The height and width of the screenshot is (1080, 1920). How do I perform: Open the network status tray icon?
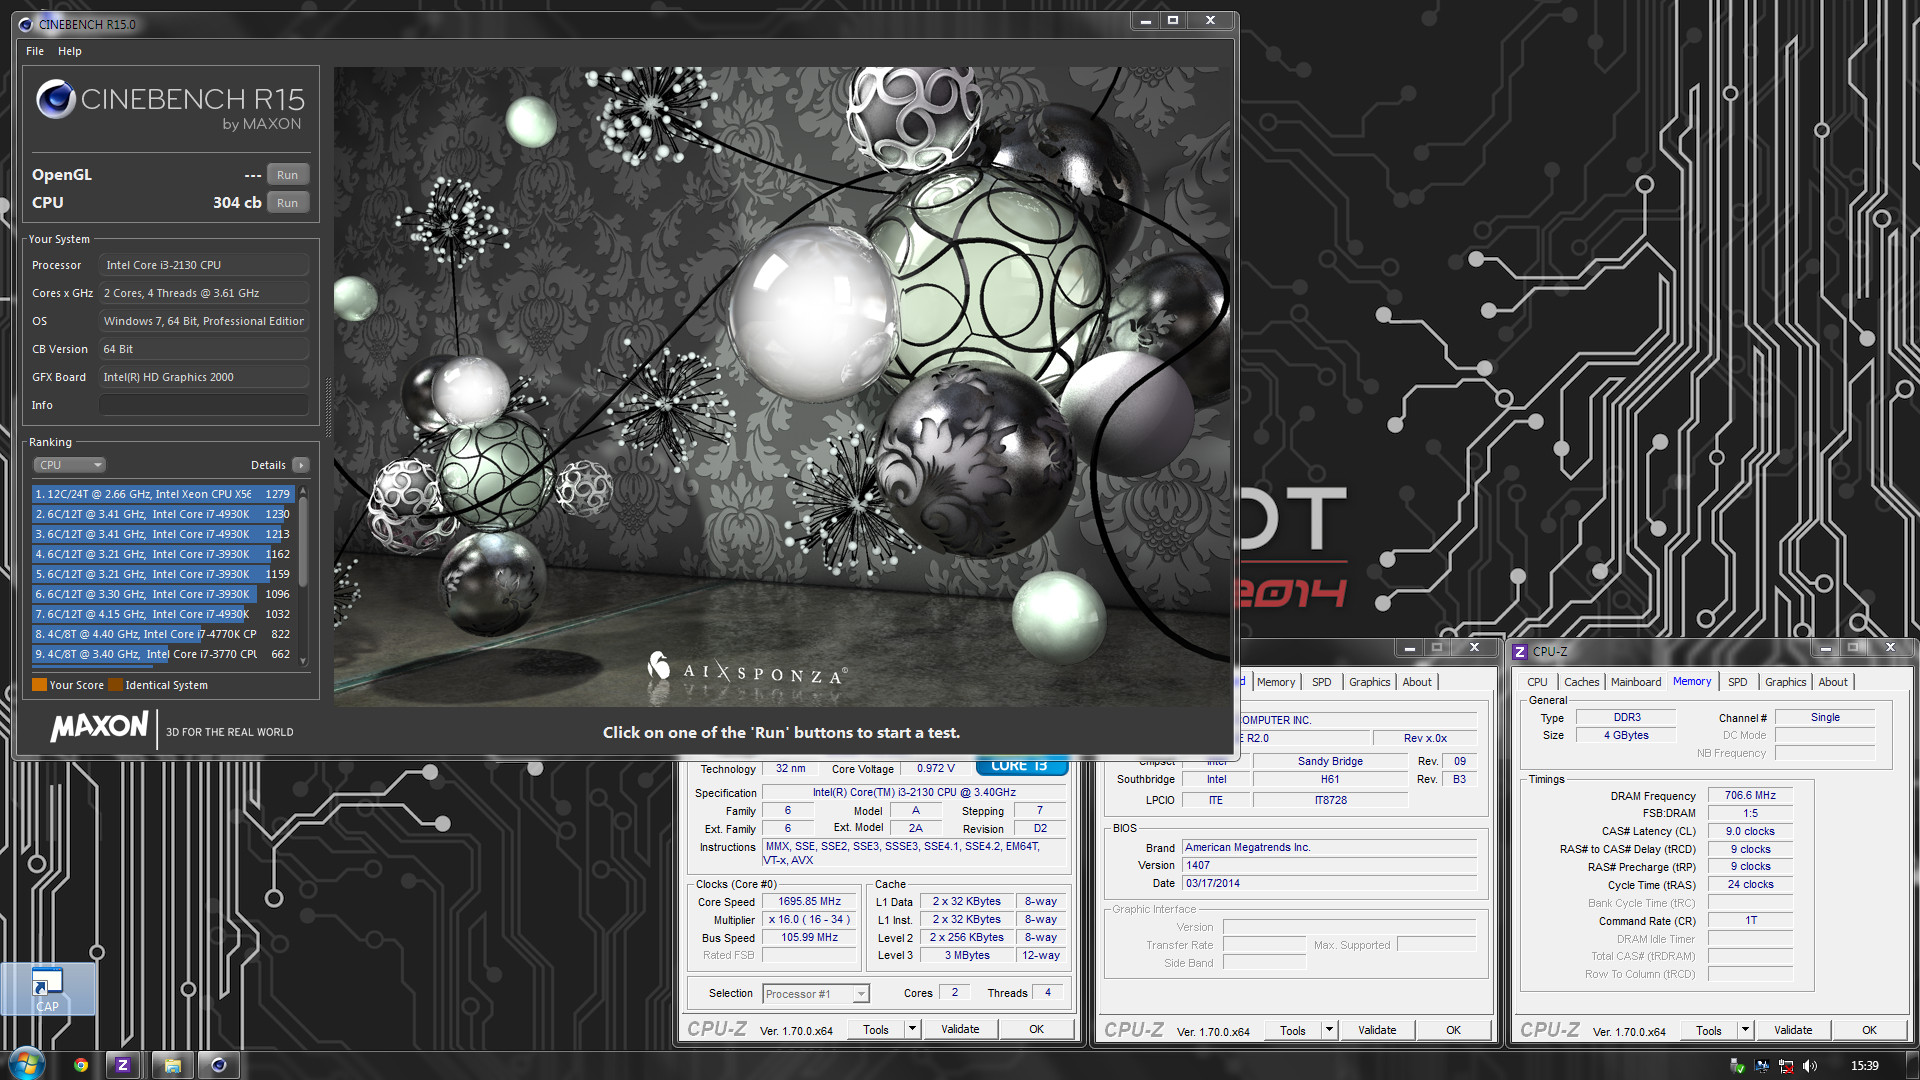point(1786,1066)
